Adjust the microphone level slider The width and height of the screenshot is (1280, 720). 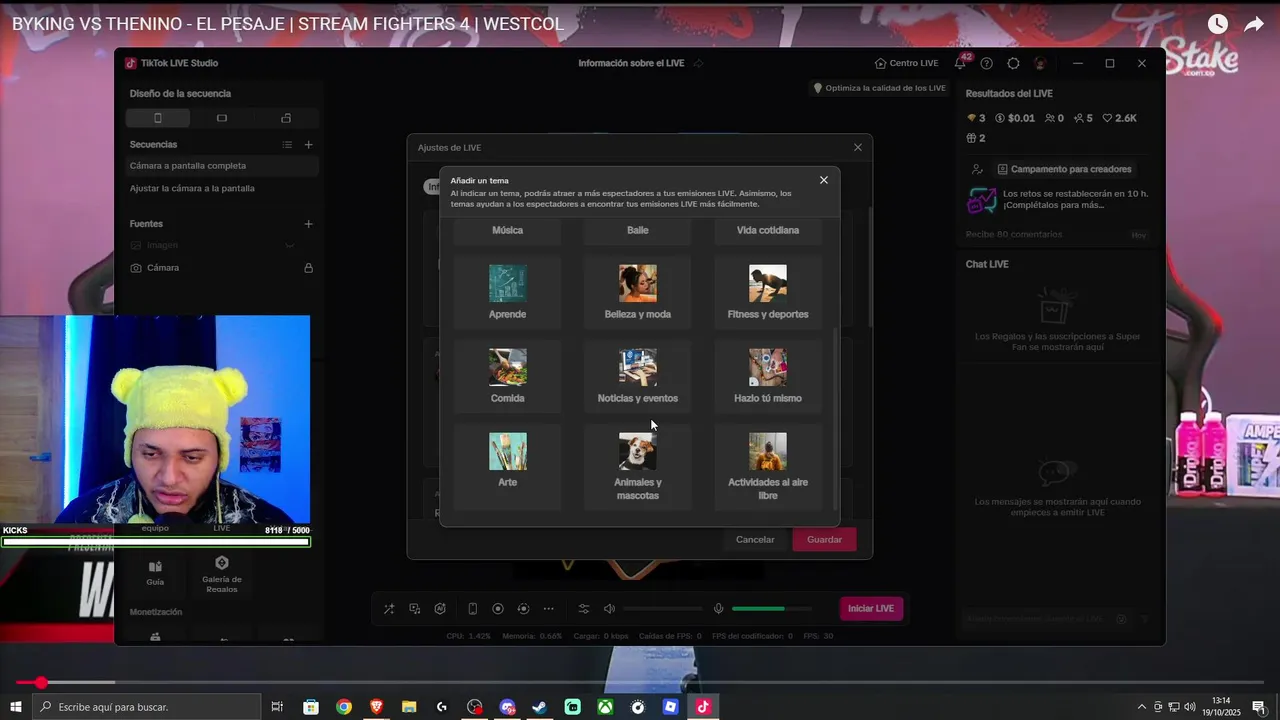point(772,609)
